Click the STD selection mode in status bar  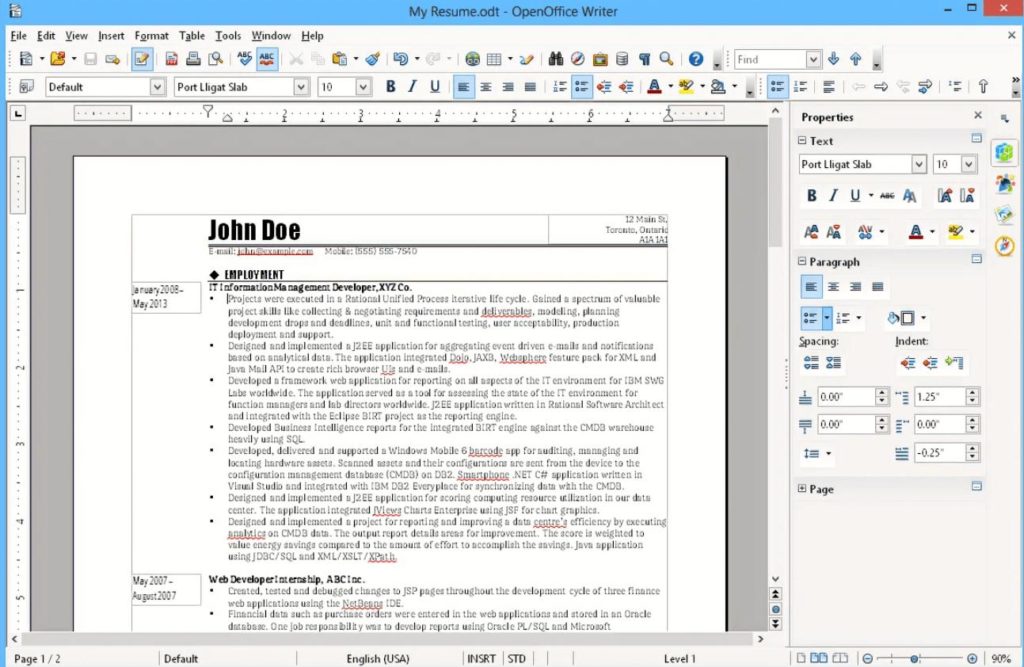coord(517,659)
